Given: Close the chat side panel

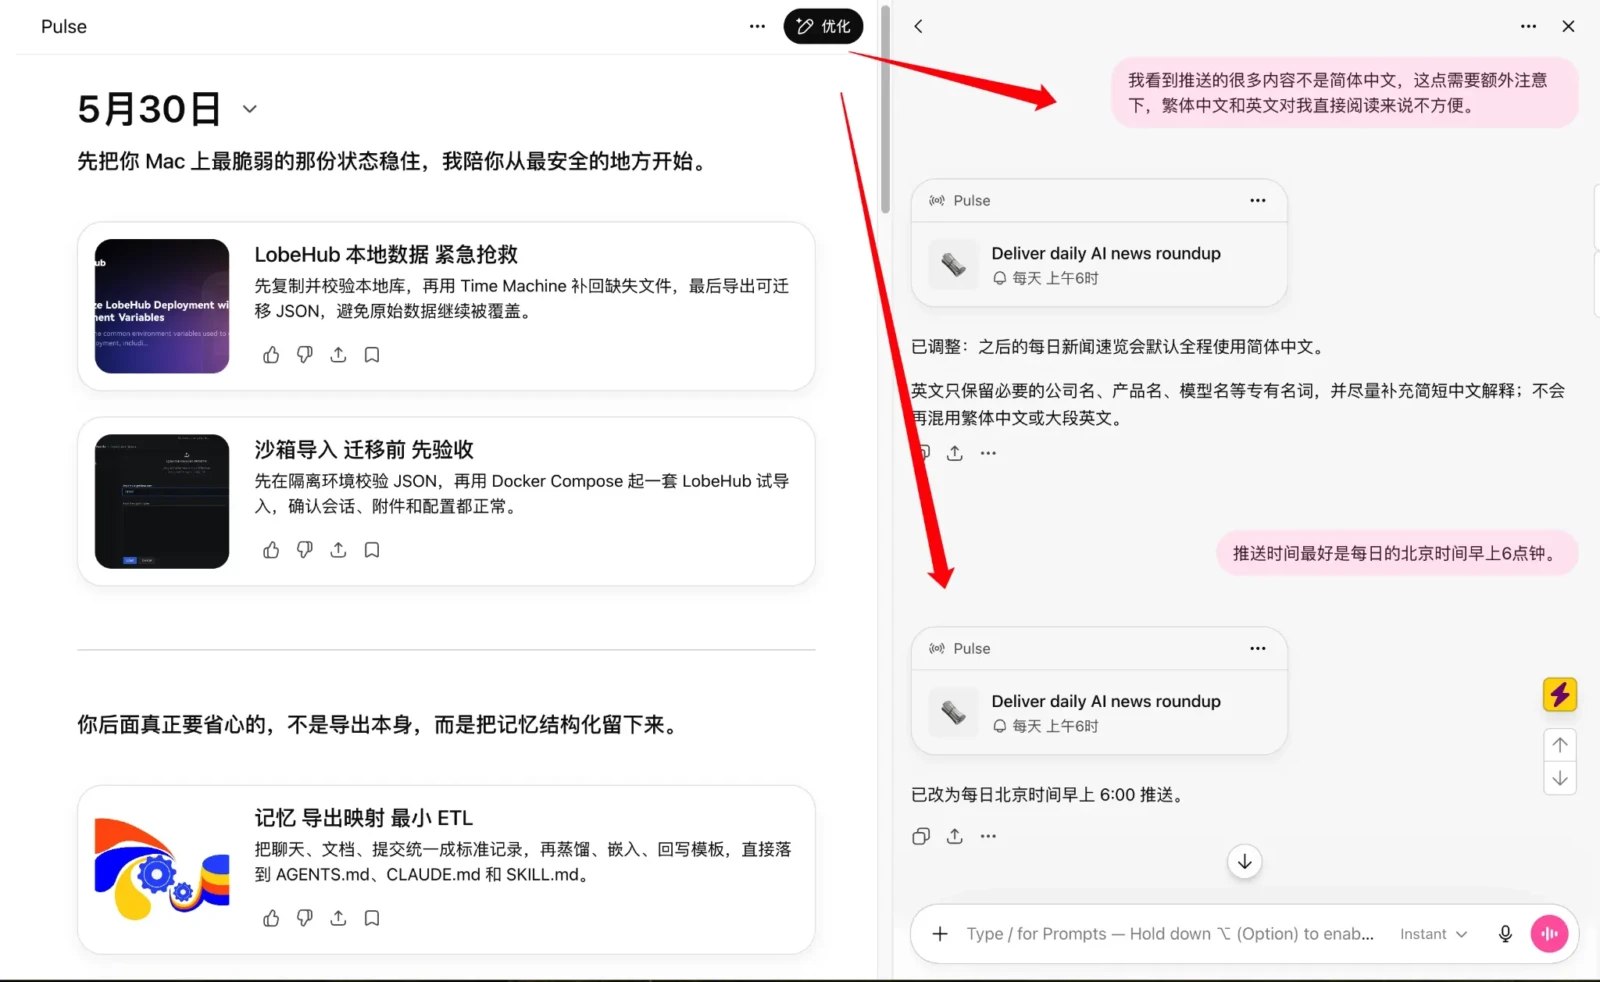Looking at the screenshot, I should coord(1568,26).
